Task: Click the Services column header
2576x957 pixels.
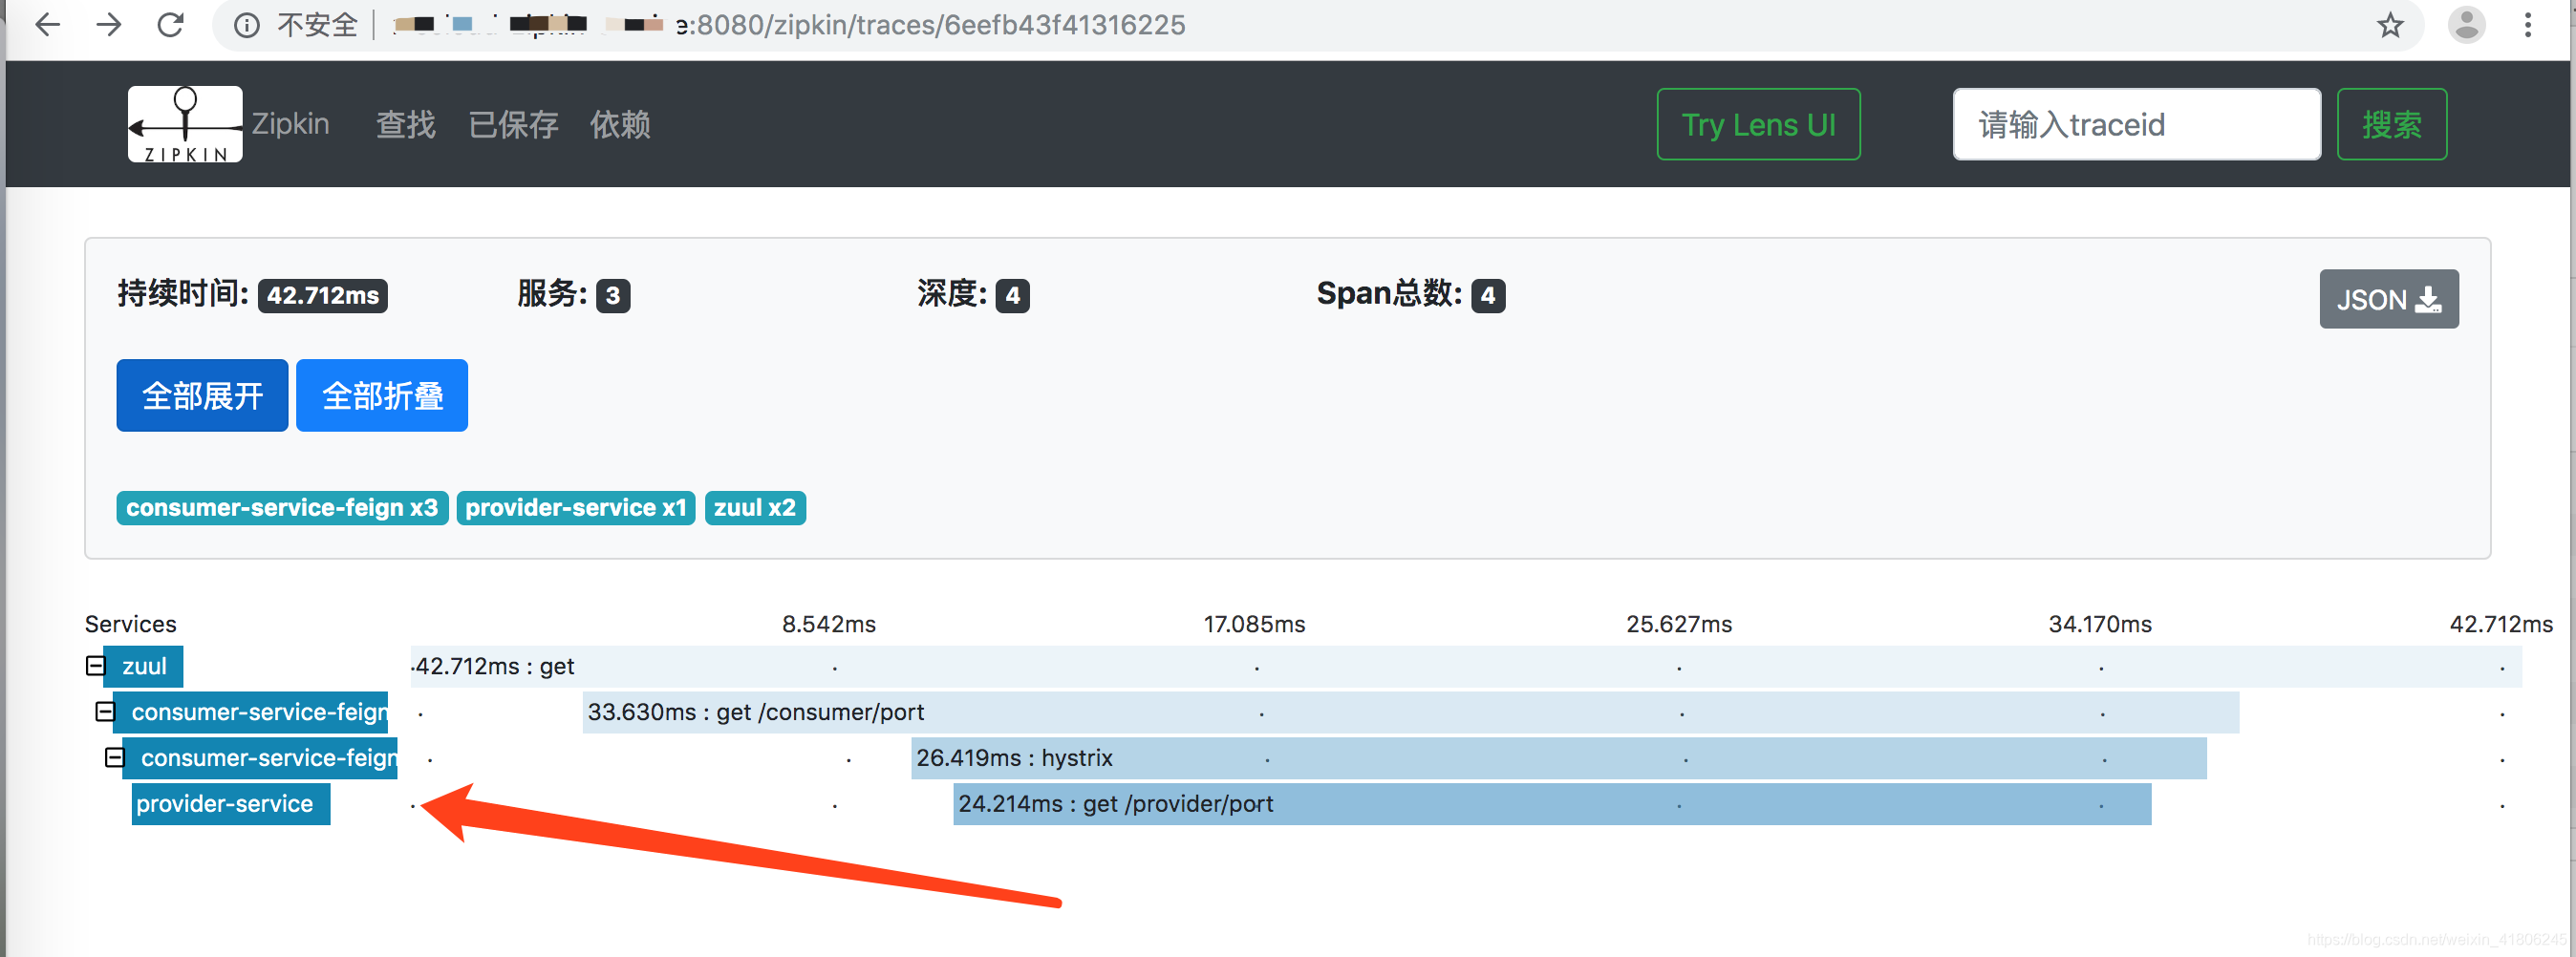Action: click(x=131, y=625)
